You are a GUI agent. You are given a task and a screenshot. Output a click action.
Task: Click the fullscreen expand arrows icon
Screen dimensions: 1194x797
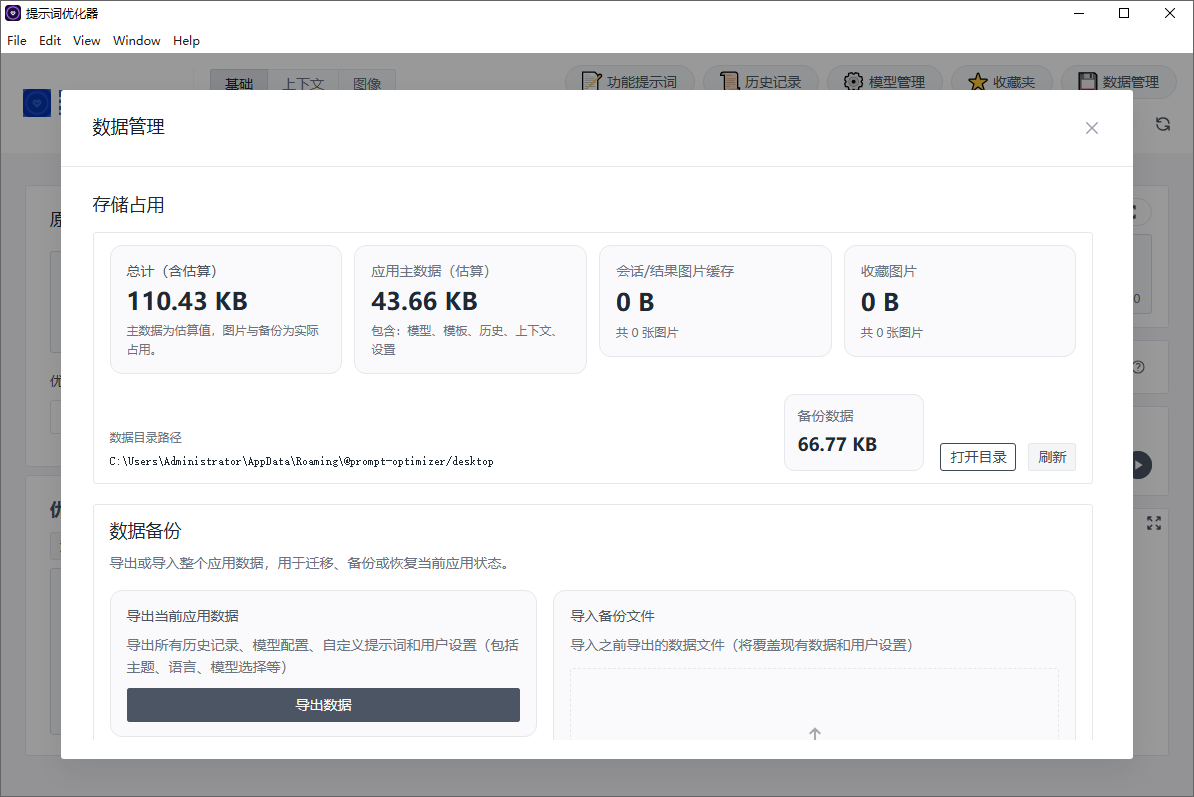coord(1154,523)
